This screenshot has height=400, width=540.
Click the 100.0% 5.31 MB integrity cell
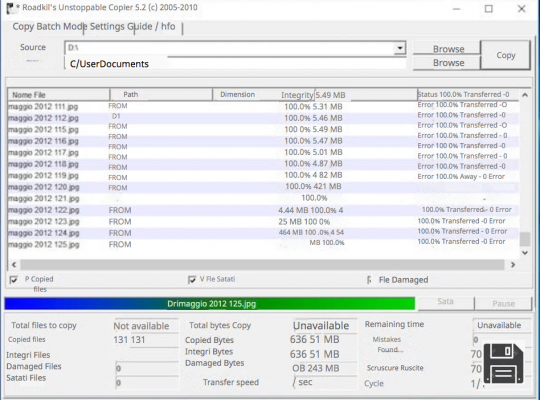point(313,106)
